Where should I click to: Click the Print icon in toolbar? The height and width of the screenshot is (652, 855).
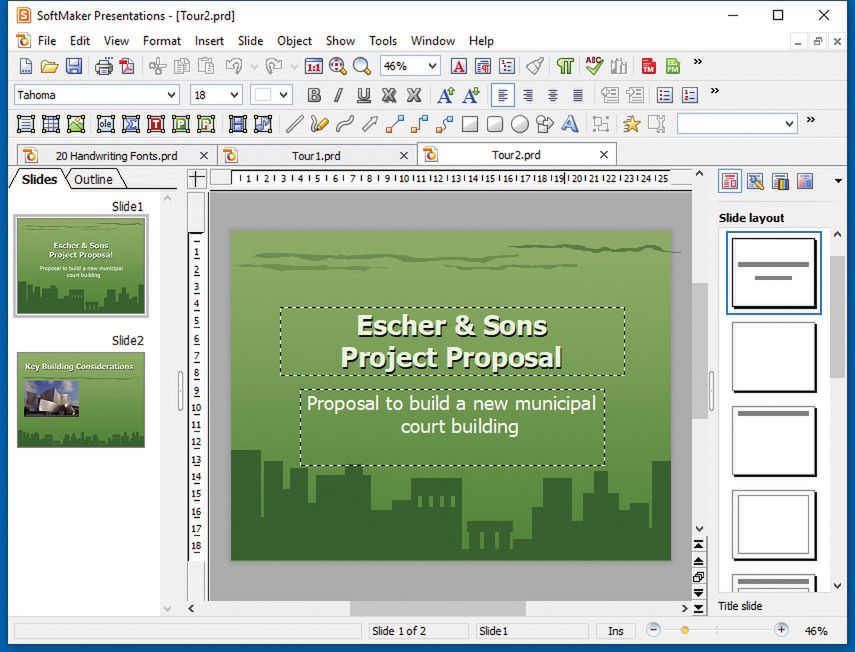pyautogui.click(x=104, y=67)
